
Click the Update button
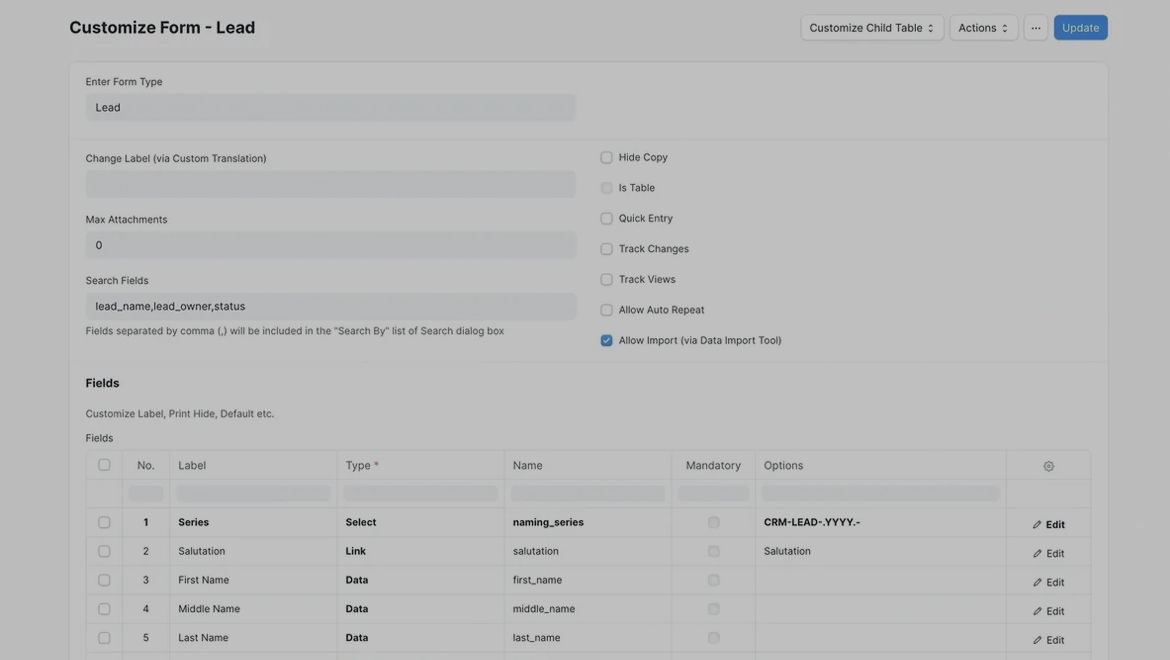click(1080, 28)
